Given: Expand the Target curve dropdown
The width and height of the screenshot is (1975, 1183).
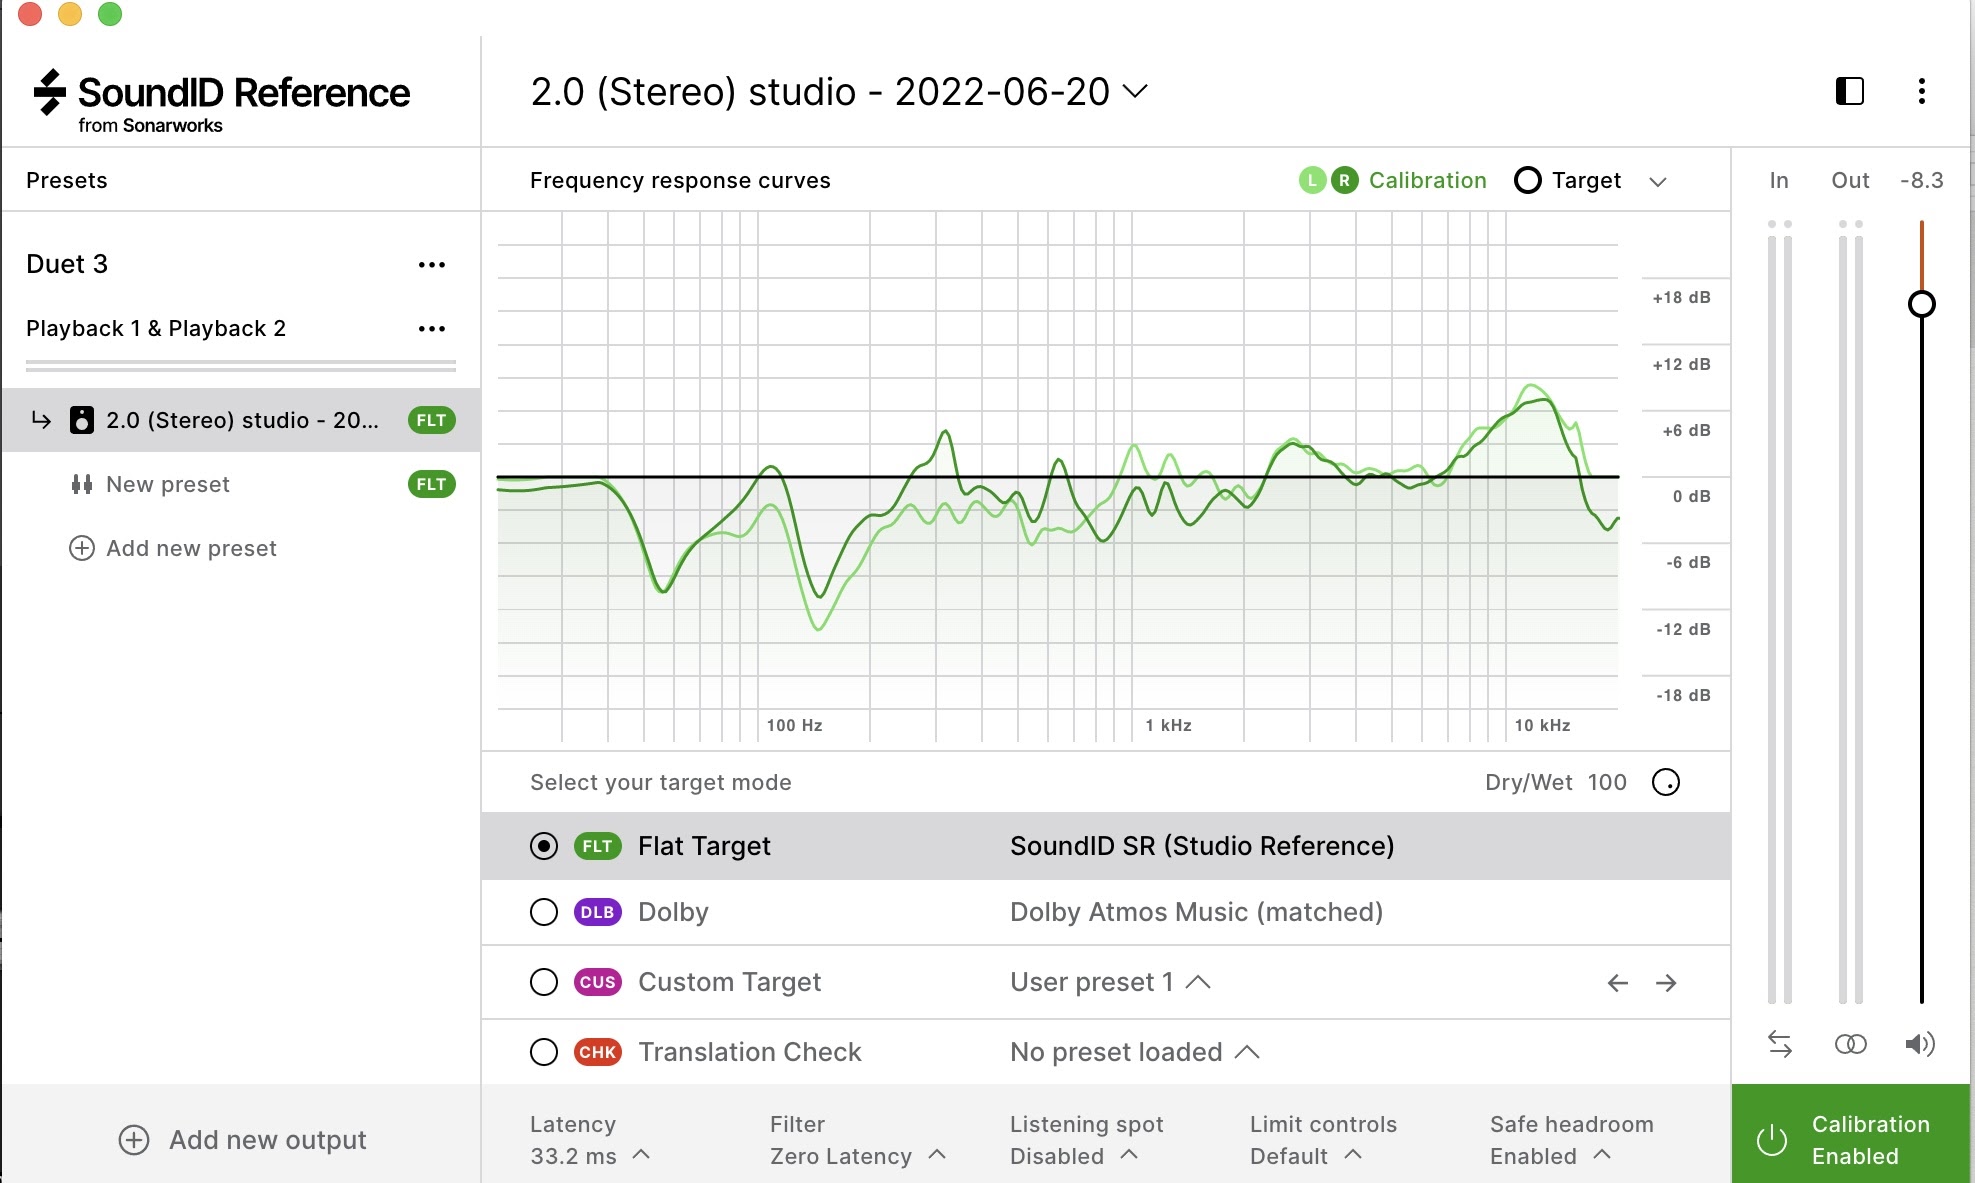Looking at the screenshot, I should click(1660, 180).
